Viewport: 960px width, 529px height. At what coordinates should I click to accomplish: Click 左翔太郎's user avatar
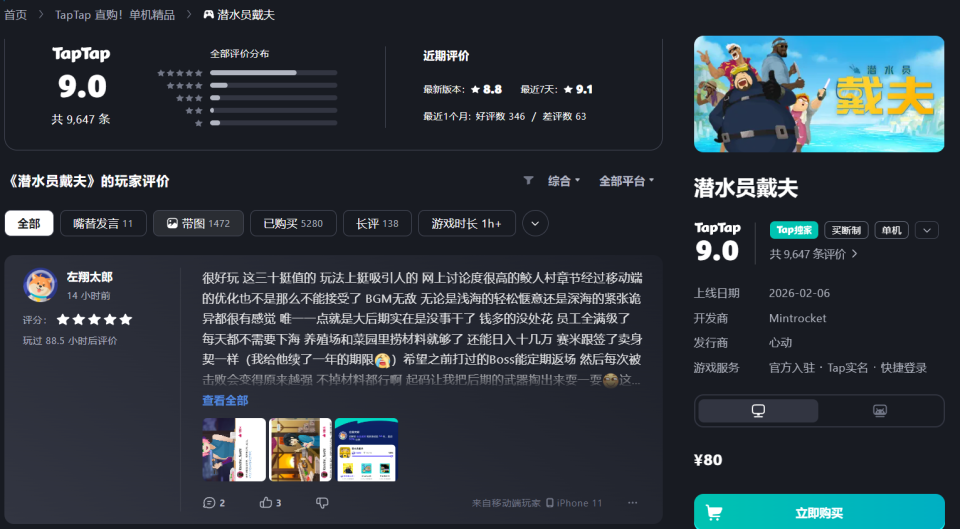tap(40, 285)
